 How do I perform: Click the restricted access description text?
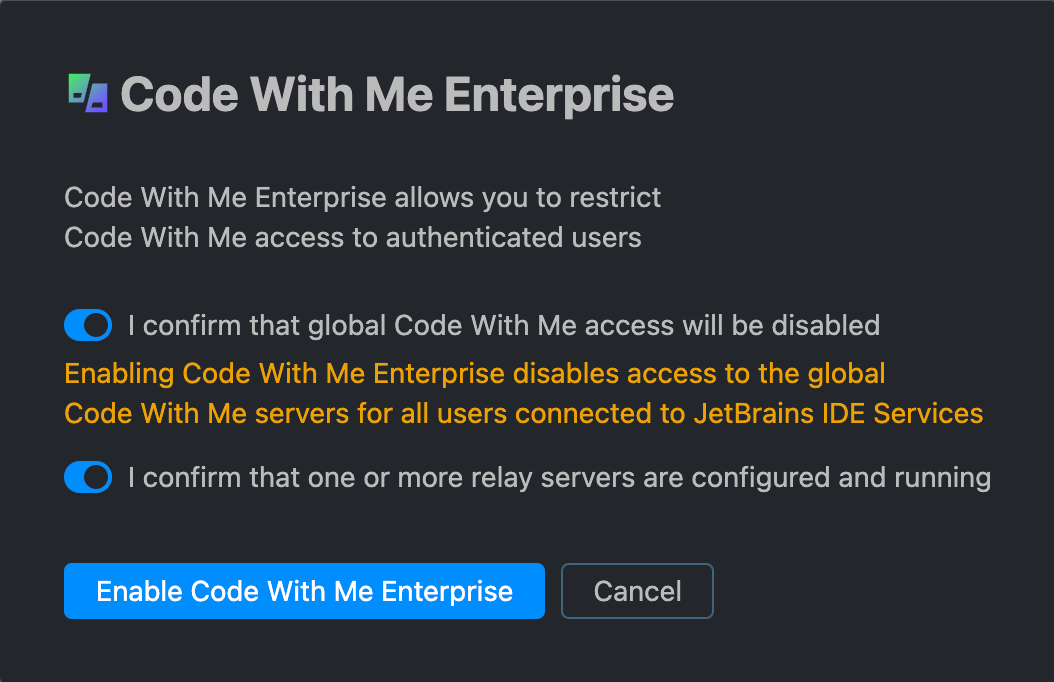click(362, 217)
